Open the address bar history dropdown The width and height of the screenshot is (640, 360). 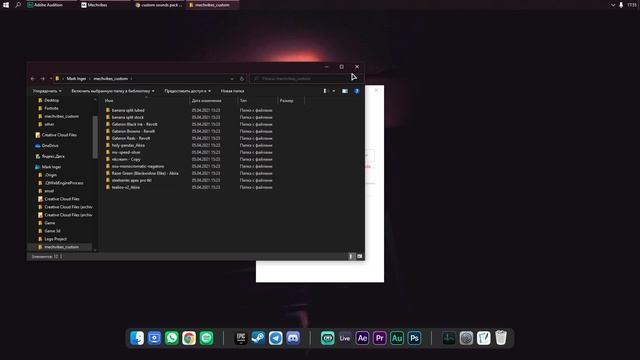point(232,78)
